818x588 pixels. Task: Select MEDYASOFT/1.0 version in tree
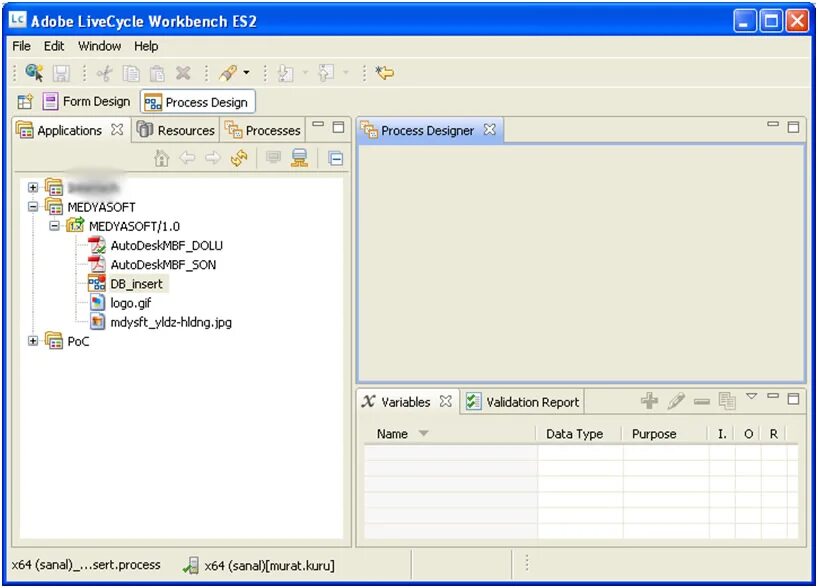(x=134, y=226)
